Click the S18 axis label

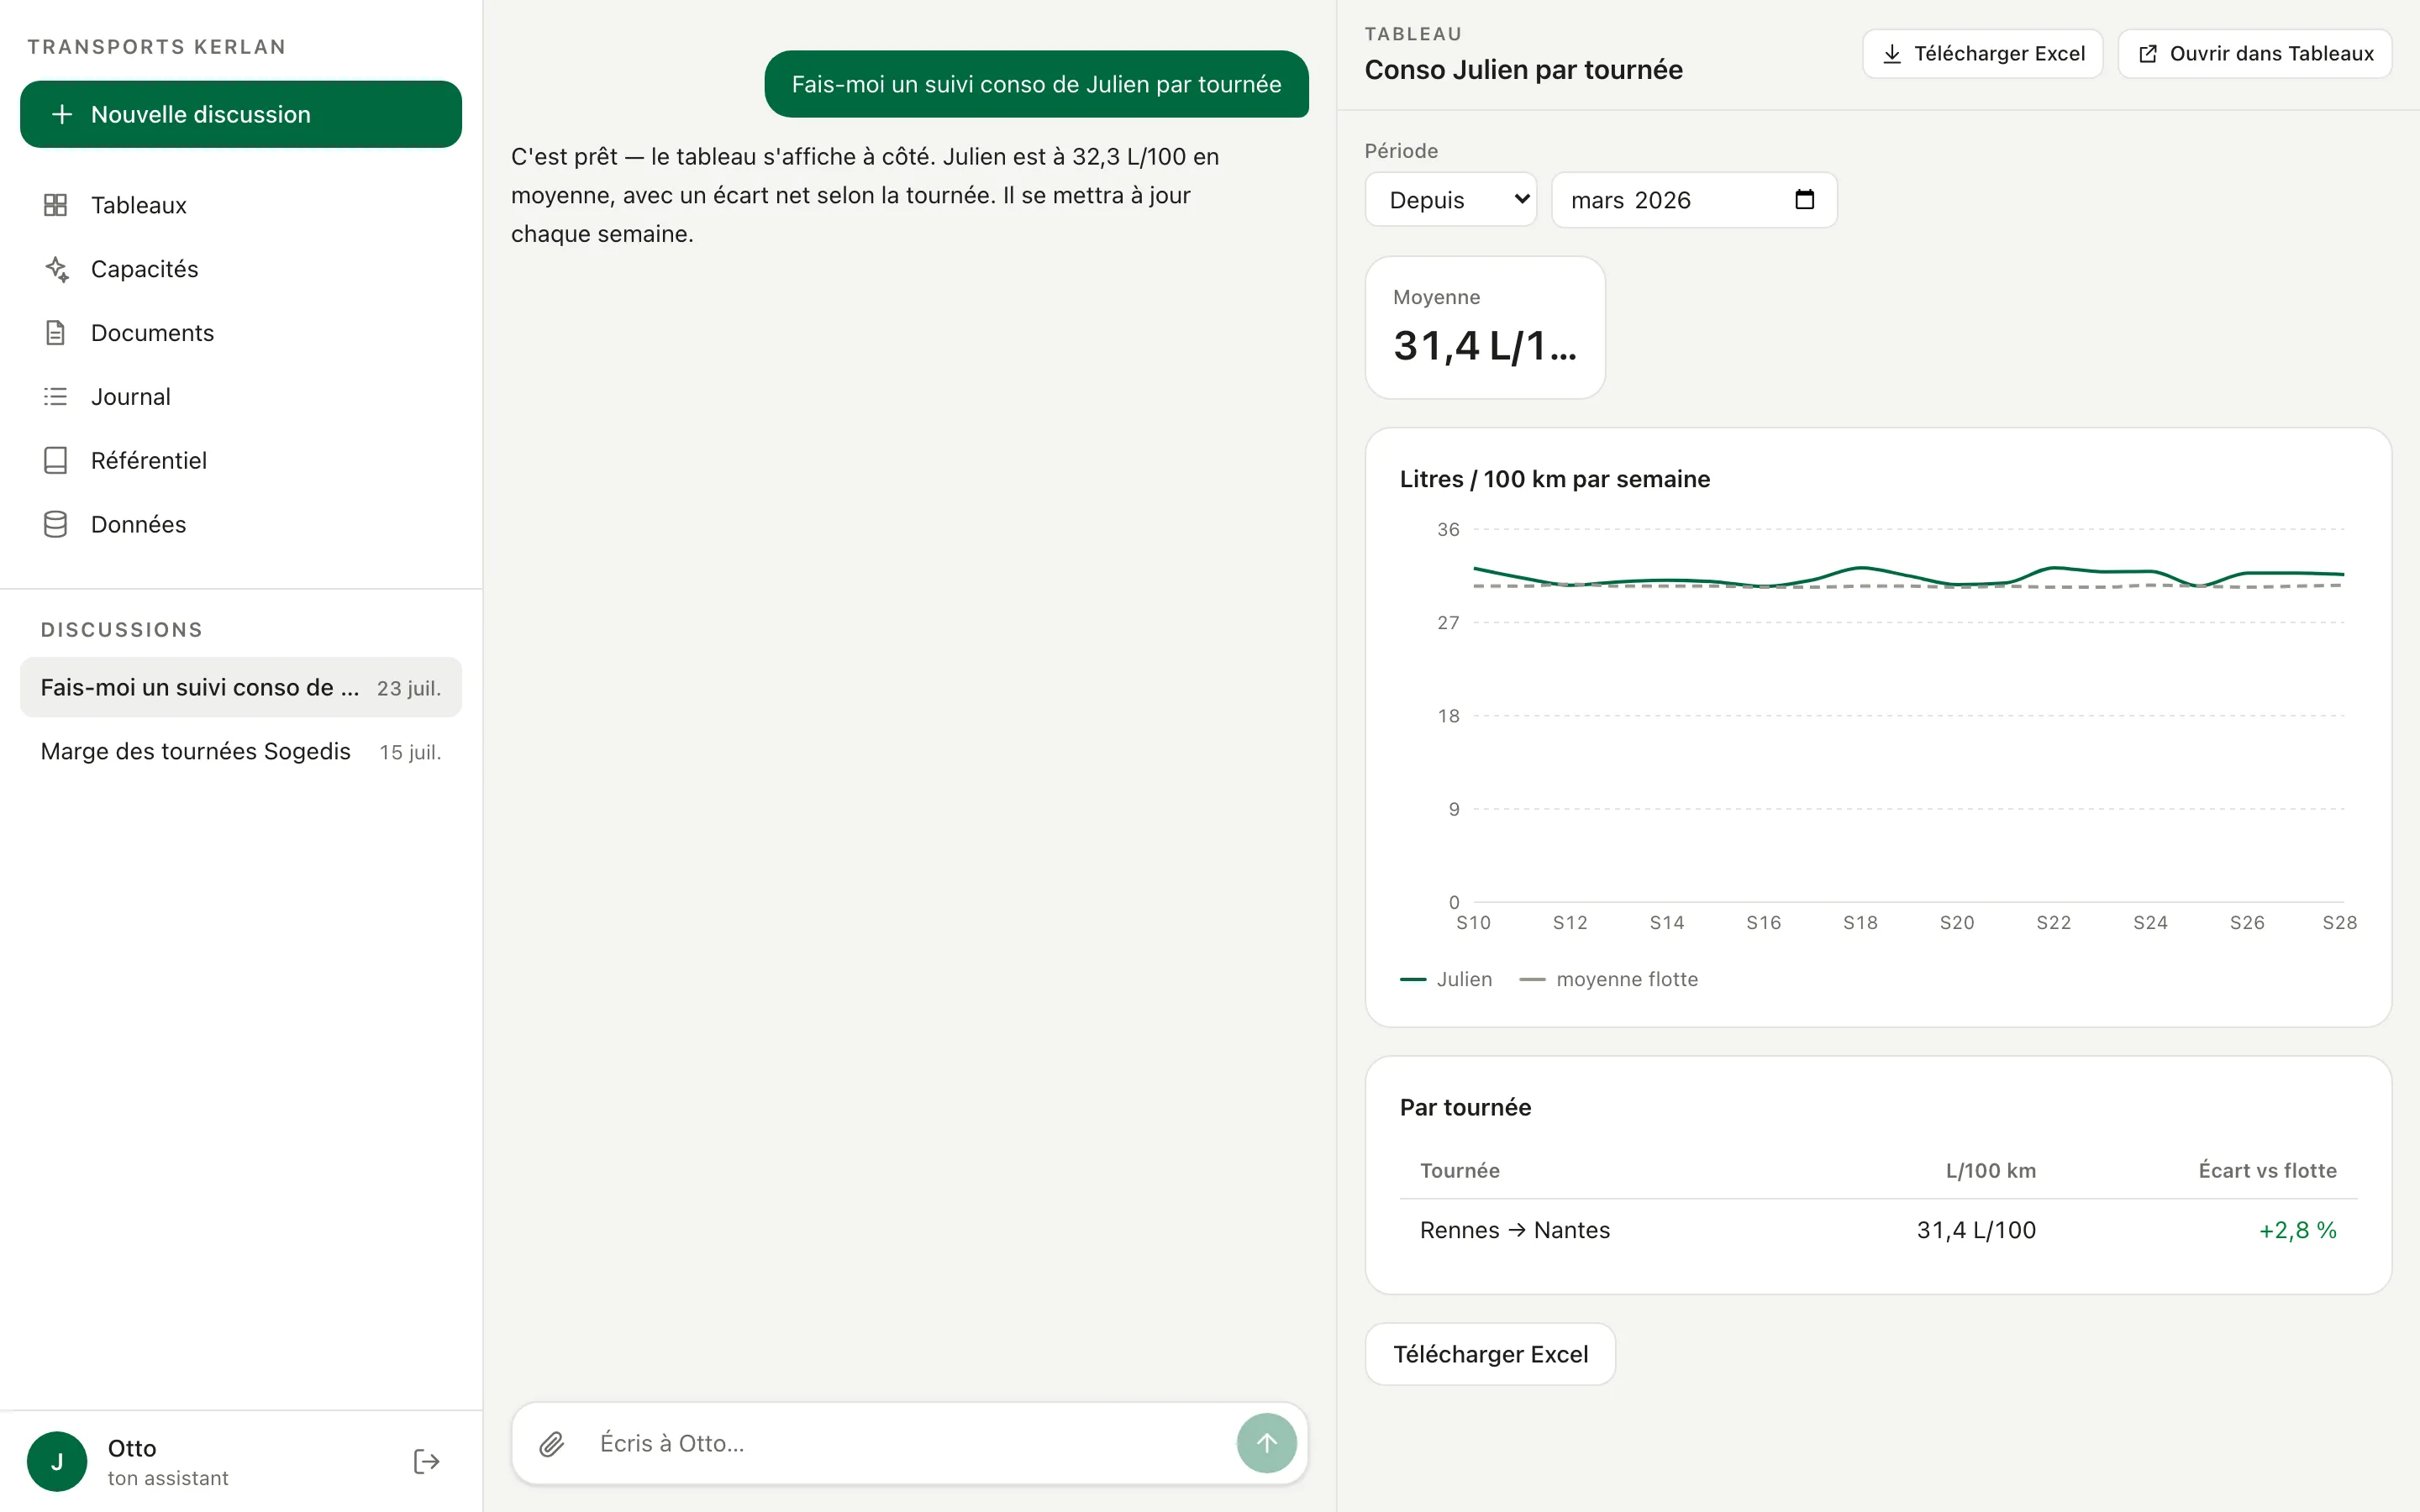1860,922
